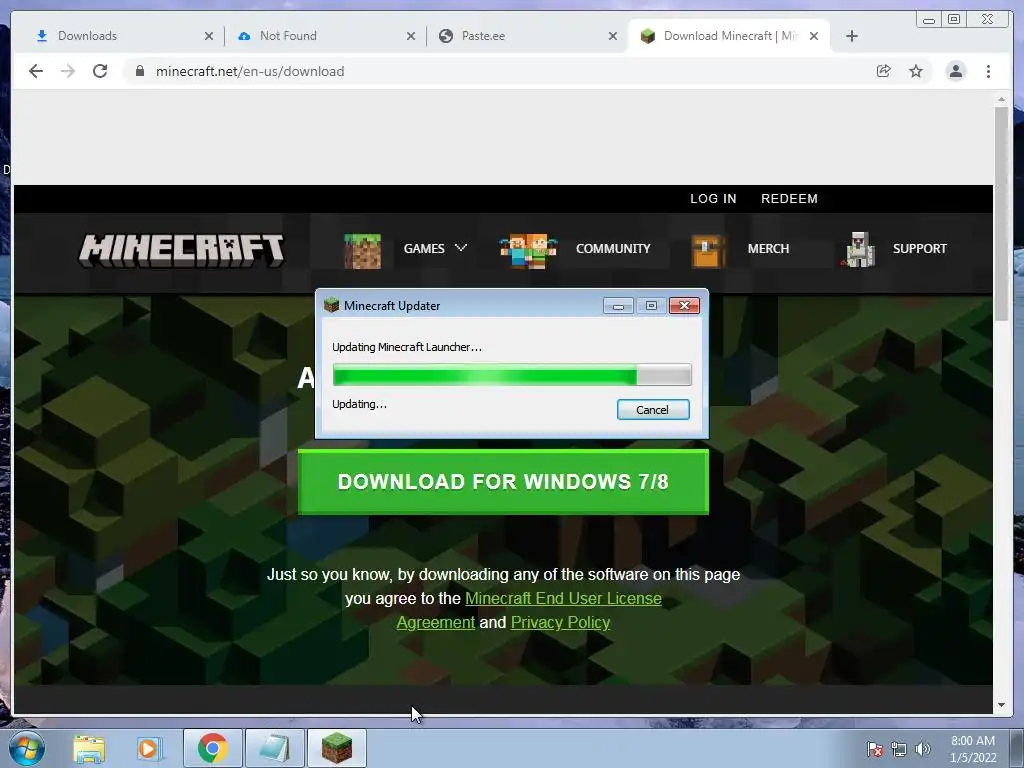This screenshot has width=1024, height=768.
Task: Click the grass block Games icon
Action: click(362, 251)
